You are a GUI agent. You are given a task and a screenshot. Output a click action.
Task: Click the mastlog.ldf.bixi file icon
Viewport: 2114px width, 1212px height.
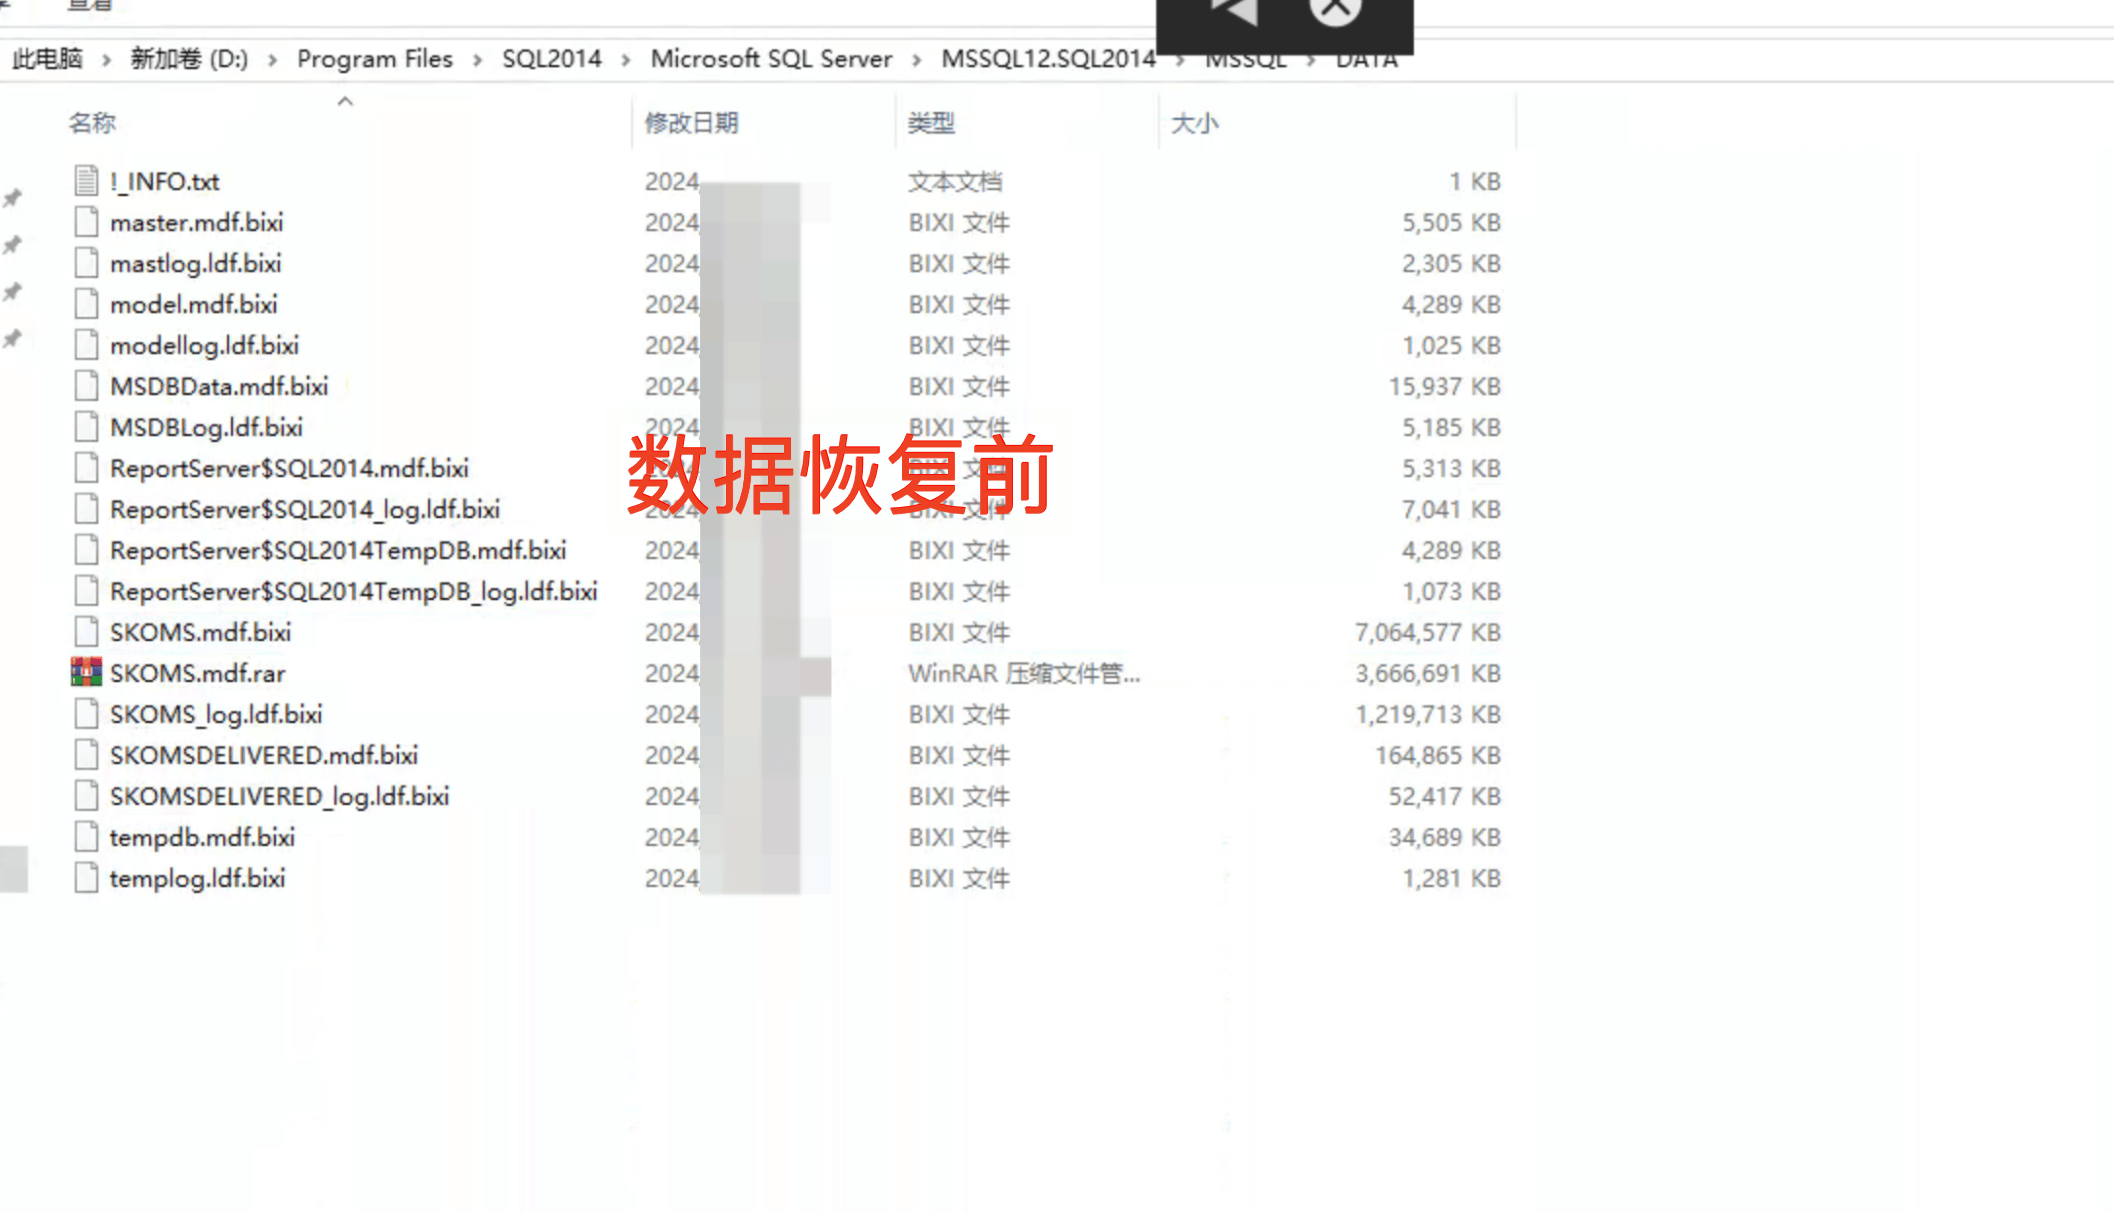pyautogui.click(x=86, y=263)
